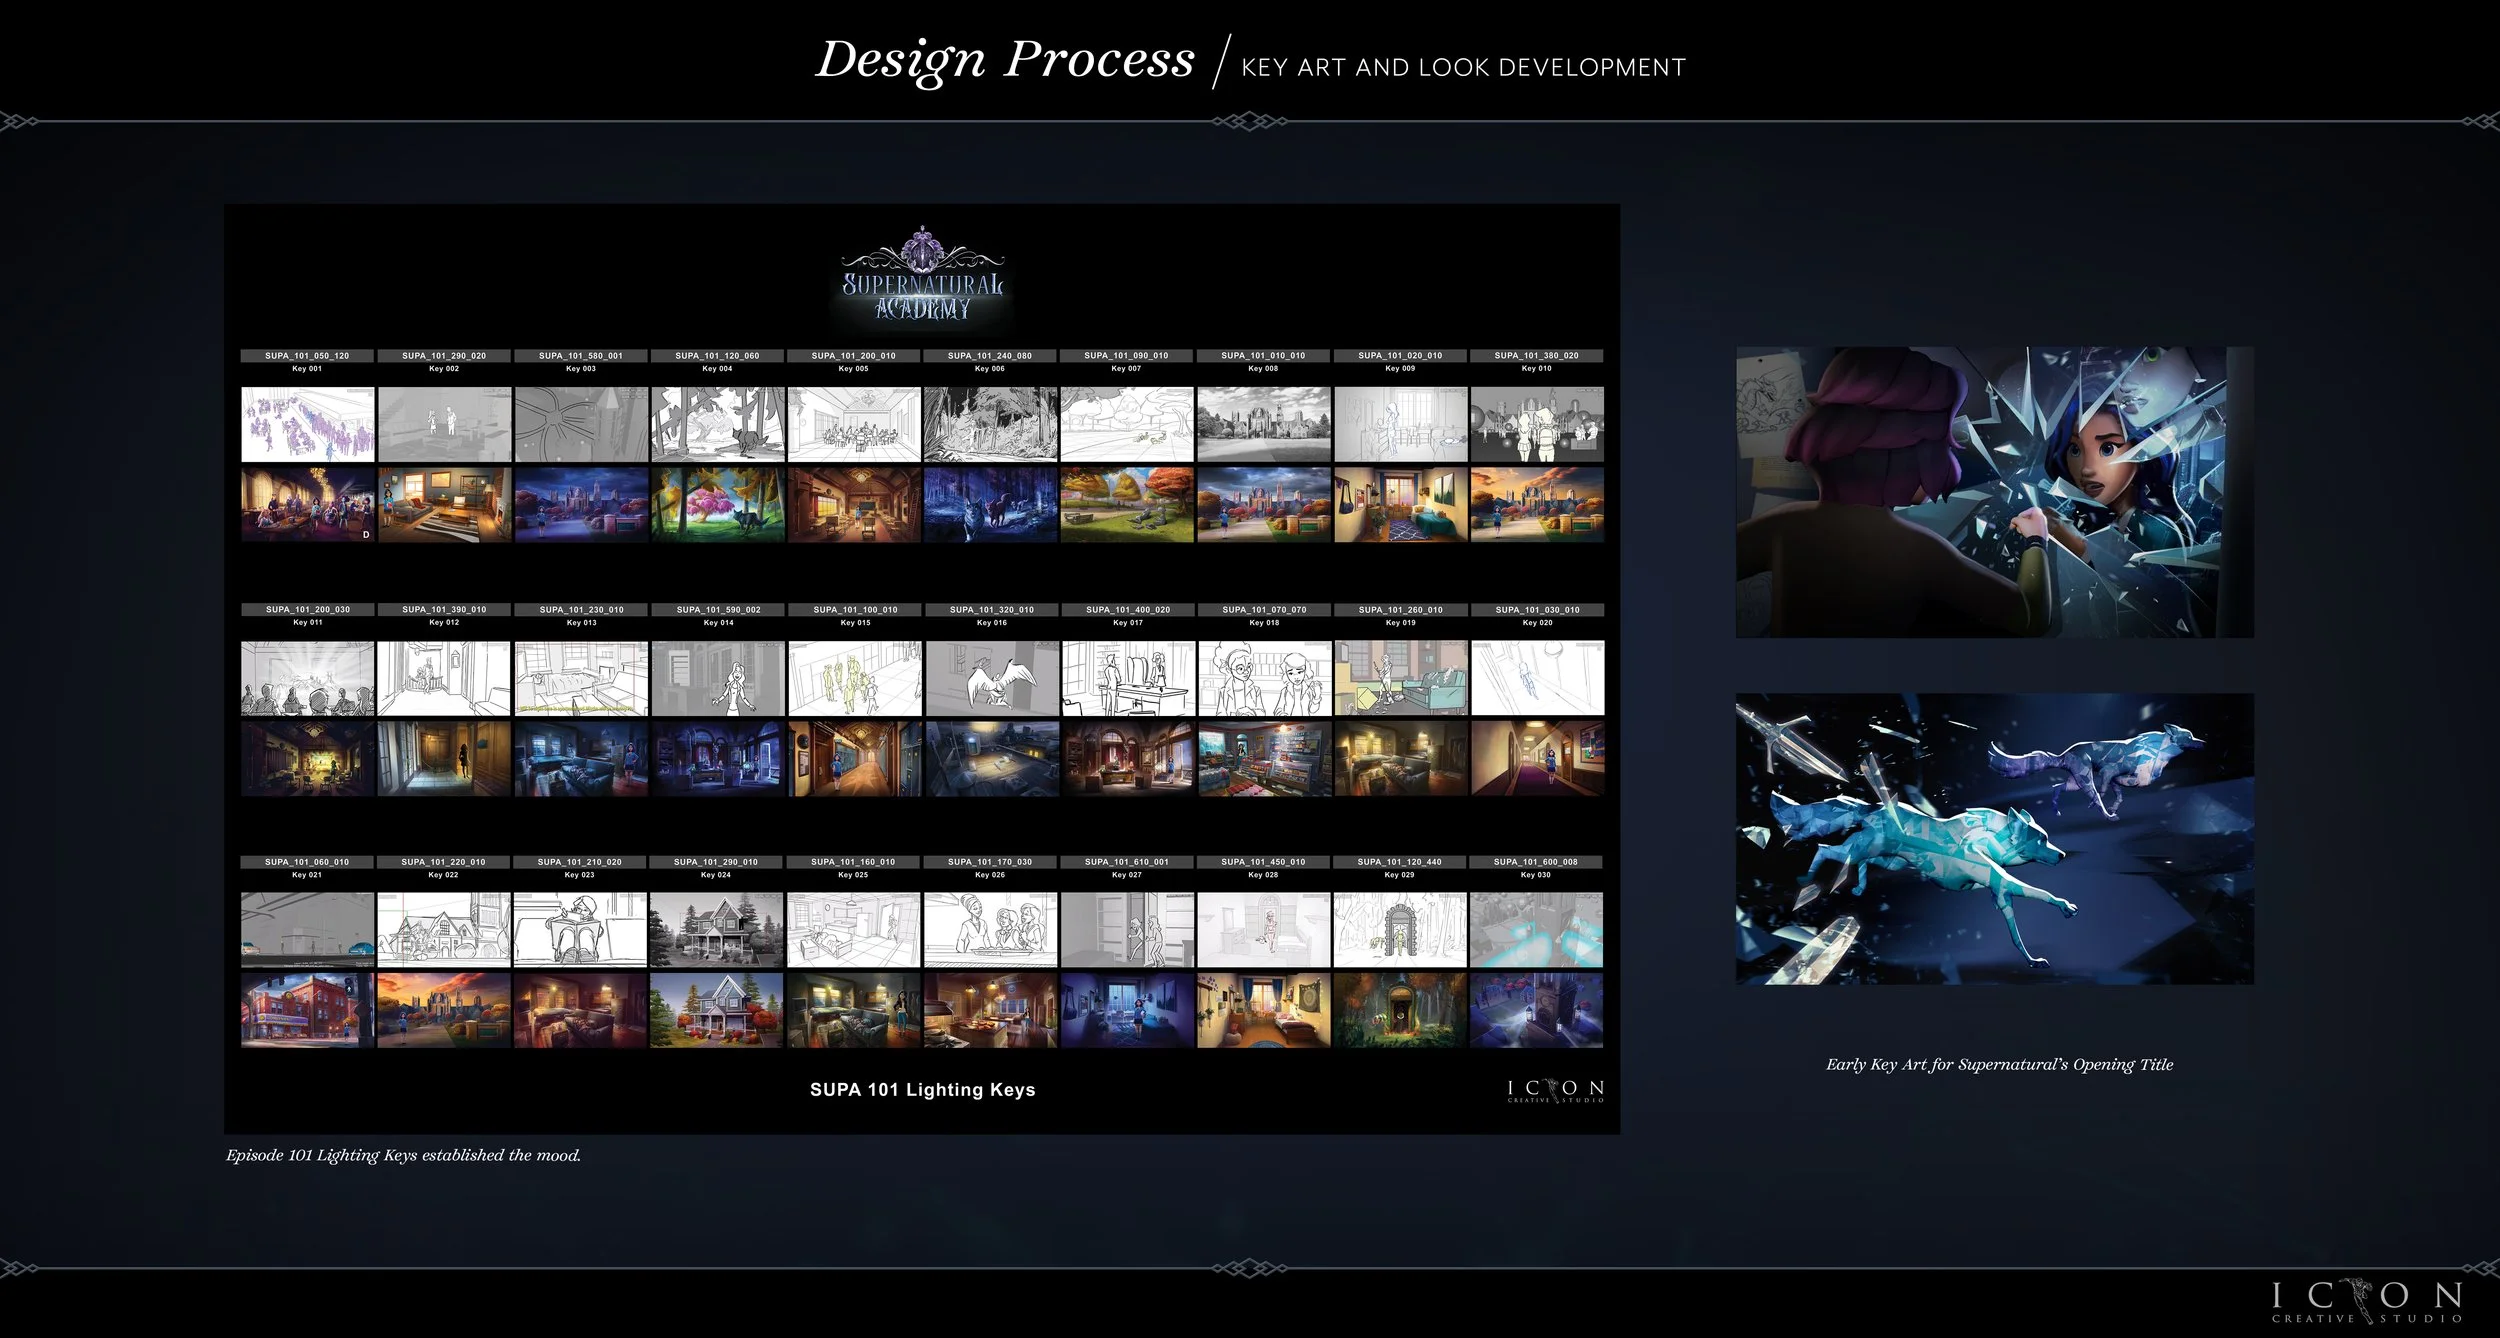Click the SUPA_101_600_008 label header
The width and height of the screenshot is (2500, 1338).
point(1536,862)
